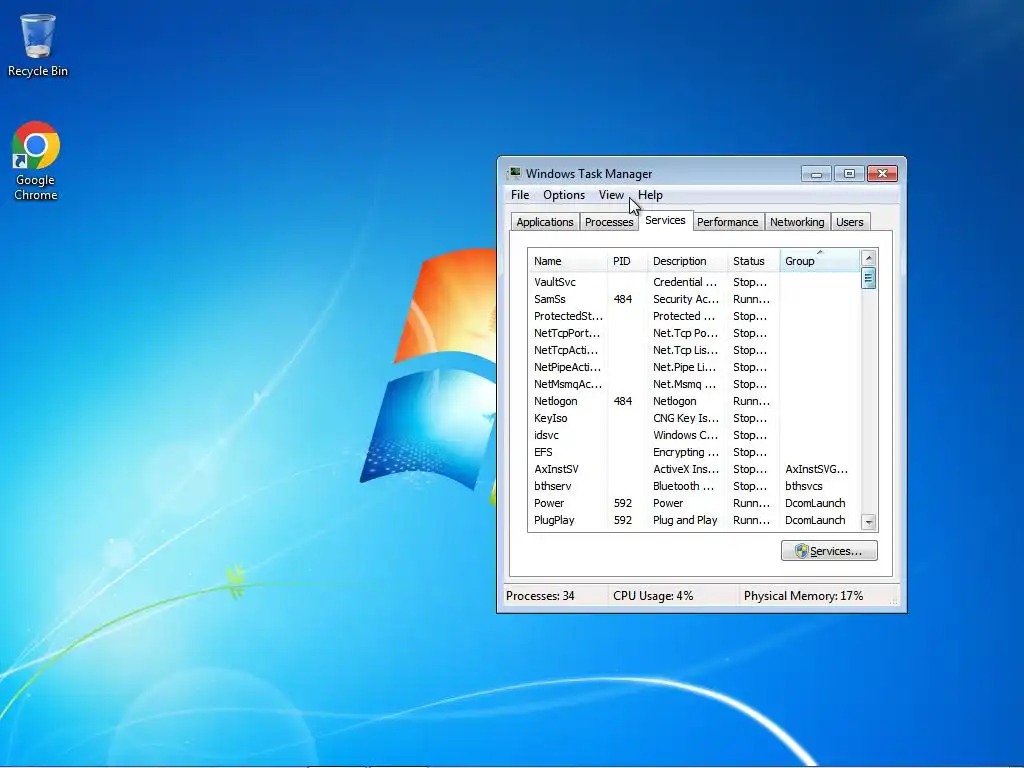Sort services by Group column header

820,261
